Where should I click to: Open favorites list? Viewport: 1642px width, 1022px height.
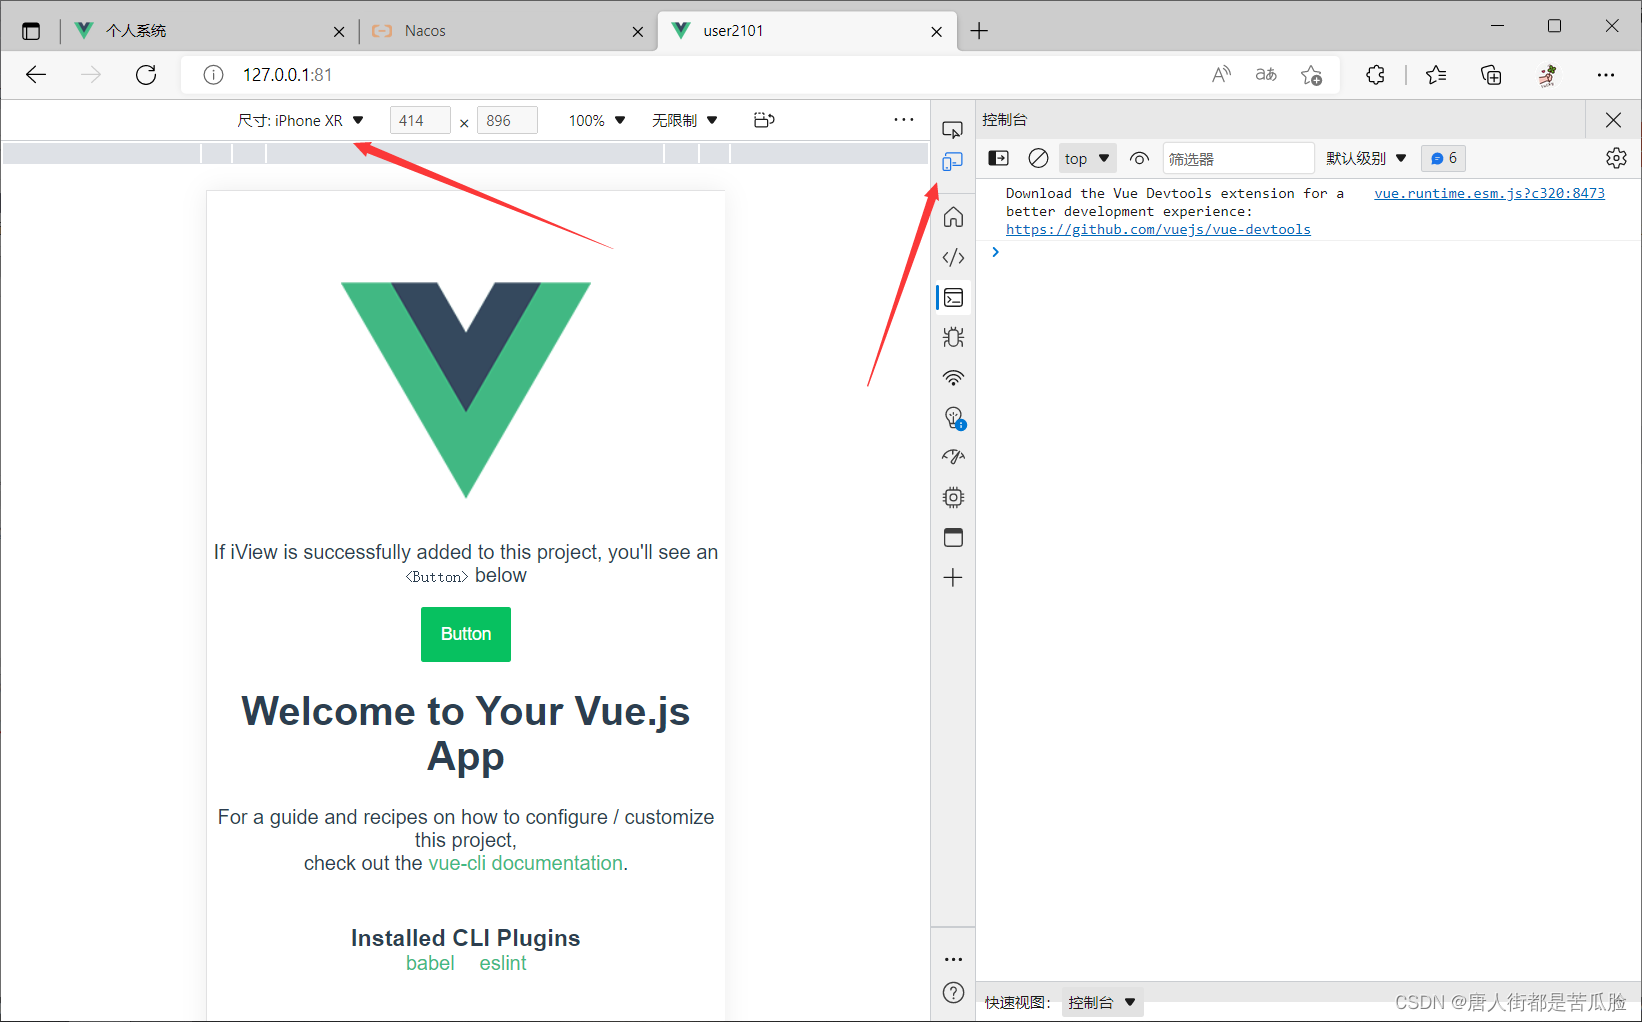click(1436, 75)
